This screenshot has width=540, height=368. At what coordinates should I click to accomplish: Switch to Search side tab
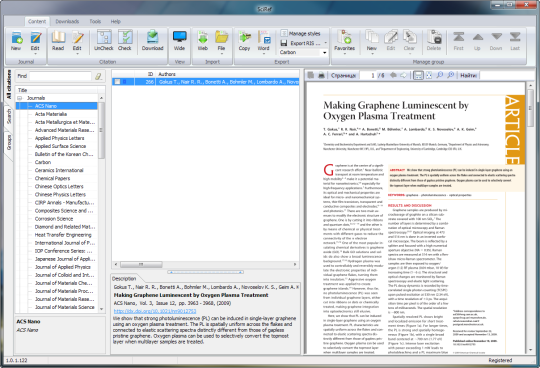tap(9, 116)
